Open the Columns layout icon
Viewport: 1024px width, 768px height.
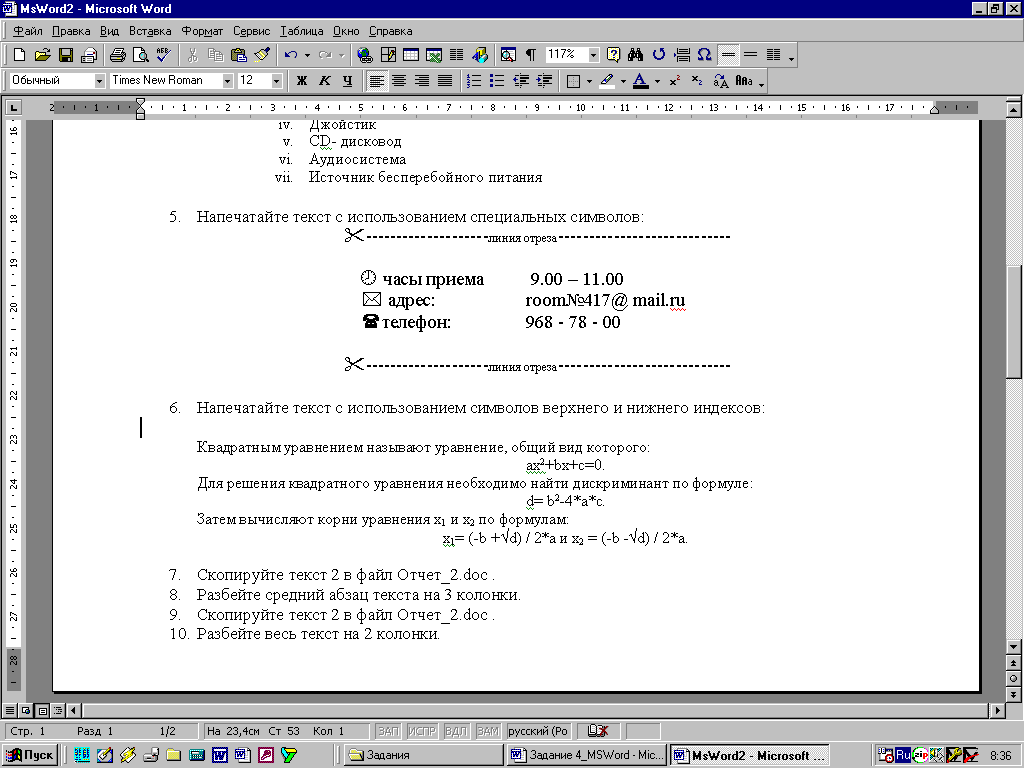point(456,56)
